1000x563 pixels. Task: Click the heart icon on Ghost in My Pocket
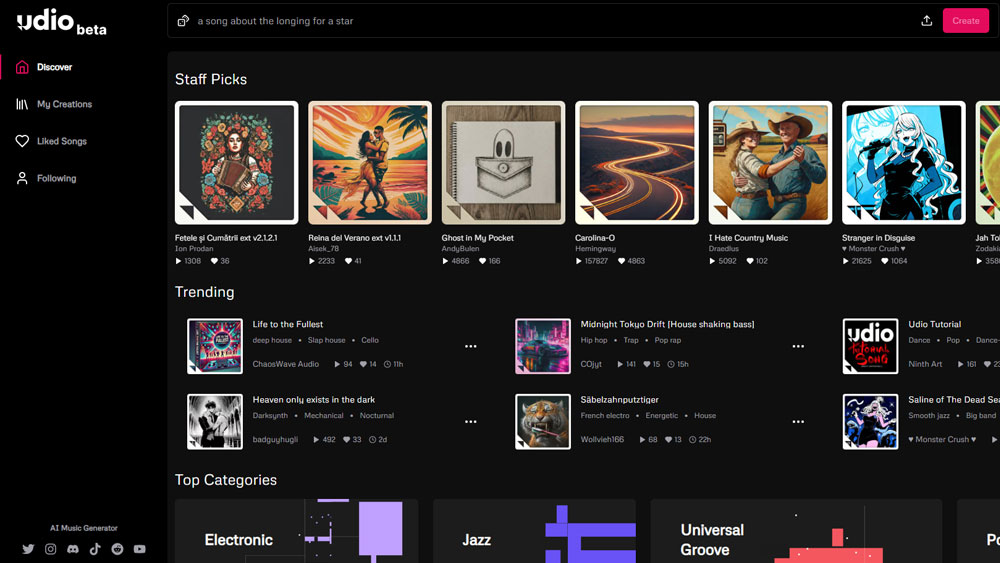coord(482,261)
